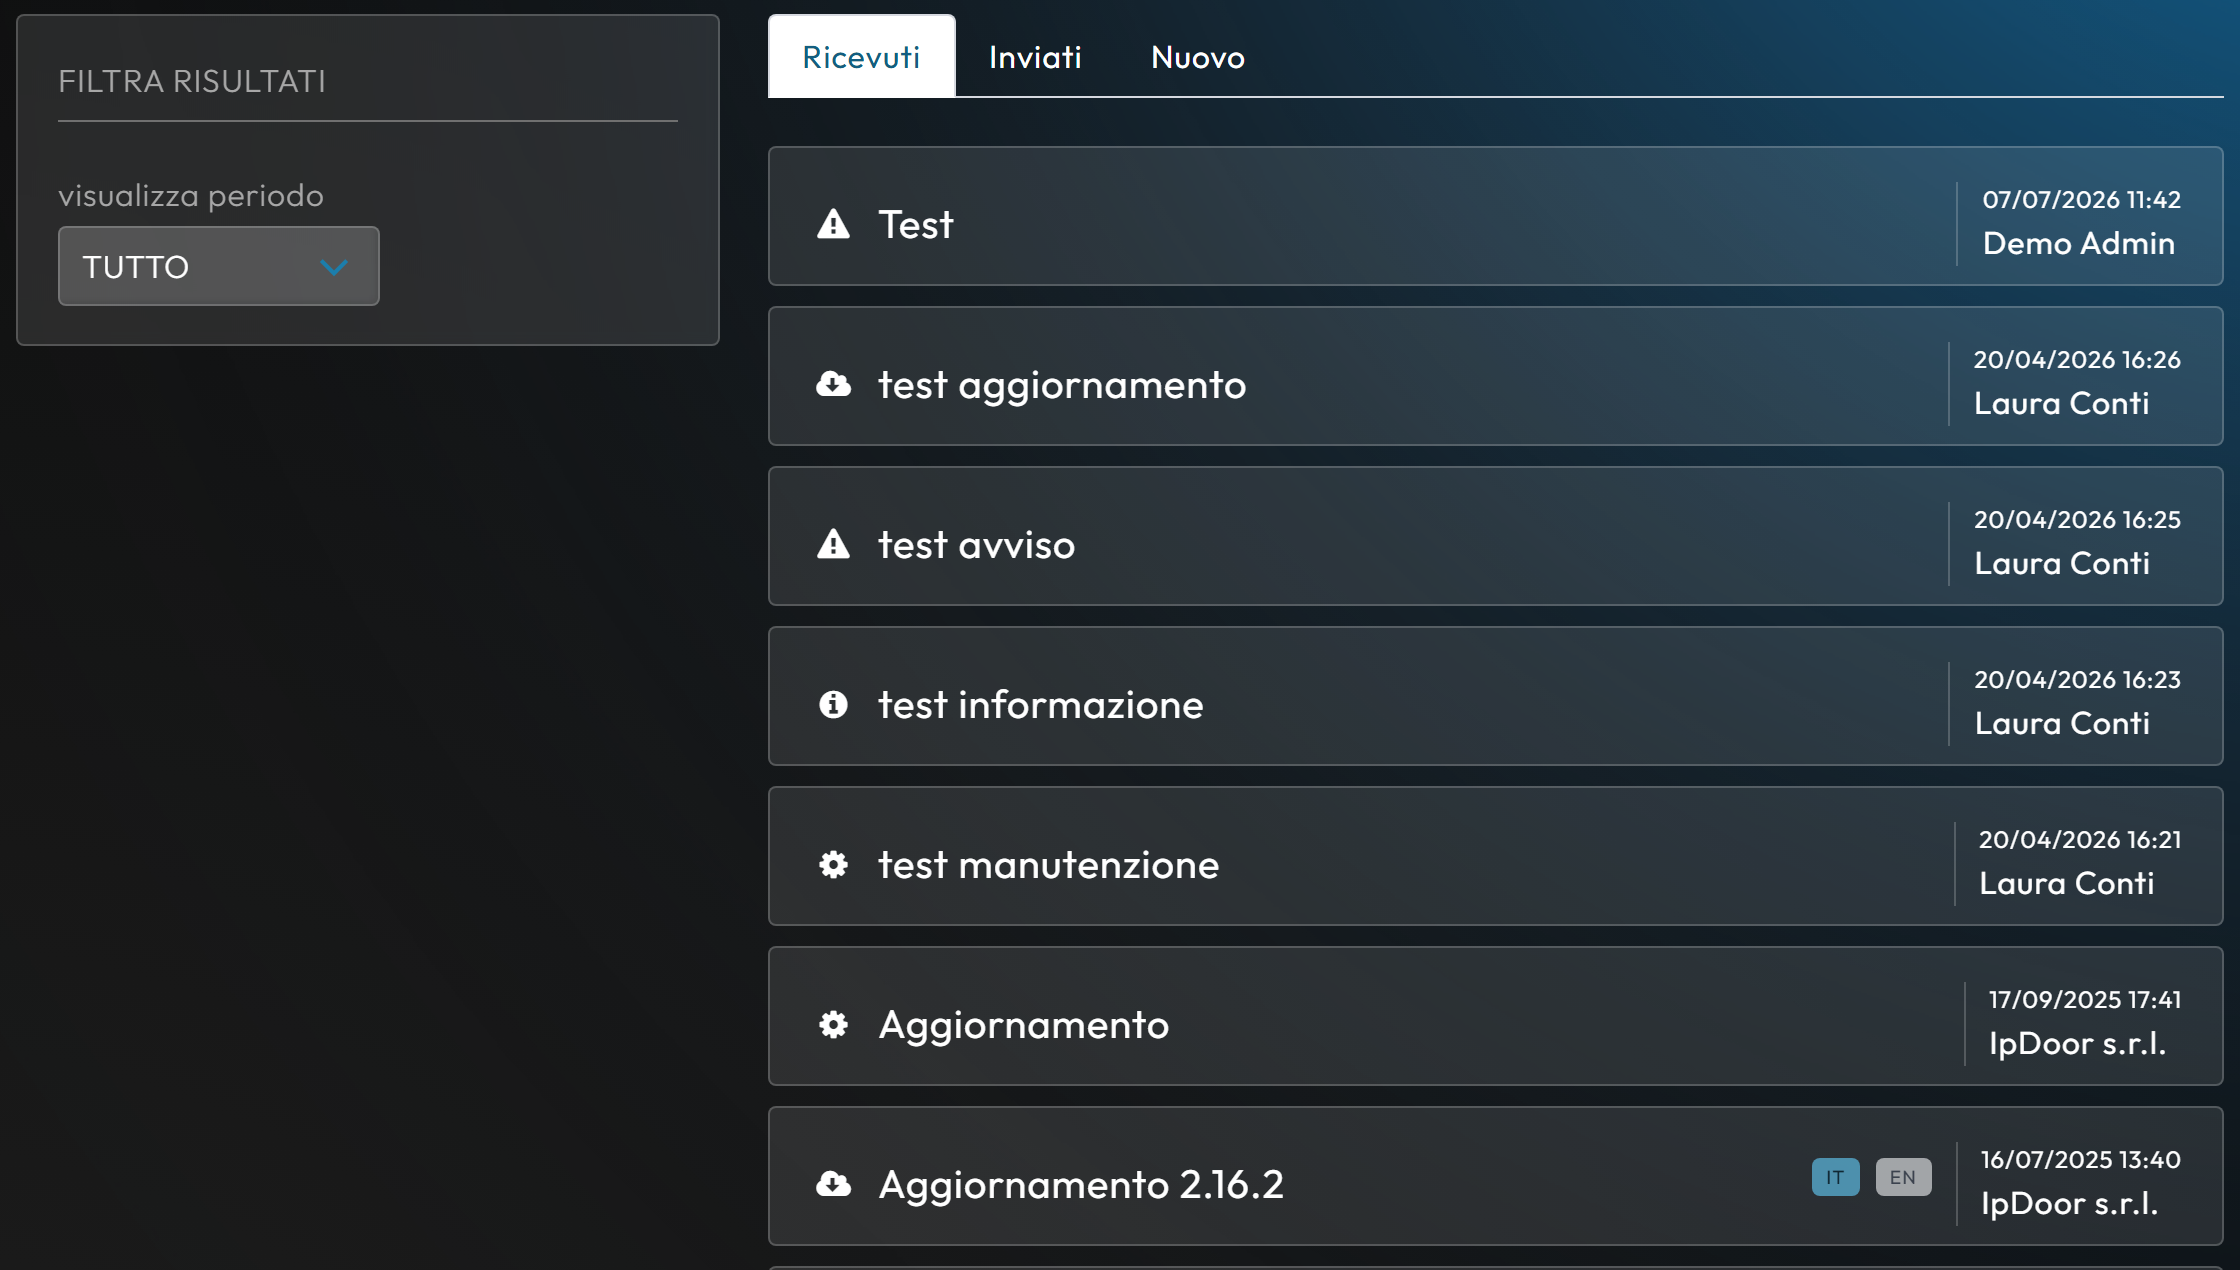This screenshot has height=1270, width=2240.
Task: Click the info circle icon beside test informazione
Action: pyautogui.click(x=833, y=704)
